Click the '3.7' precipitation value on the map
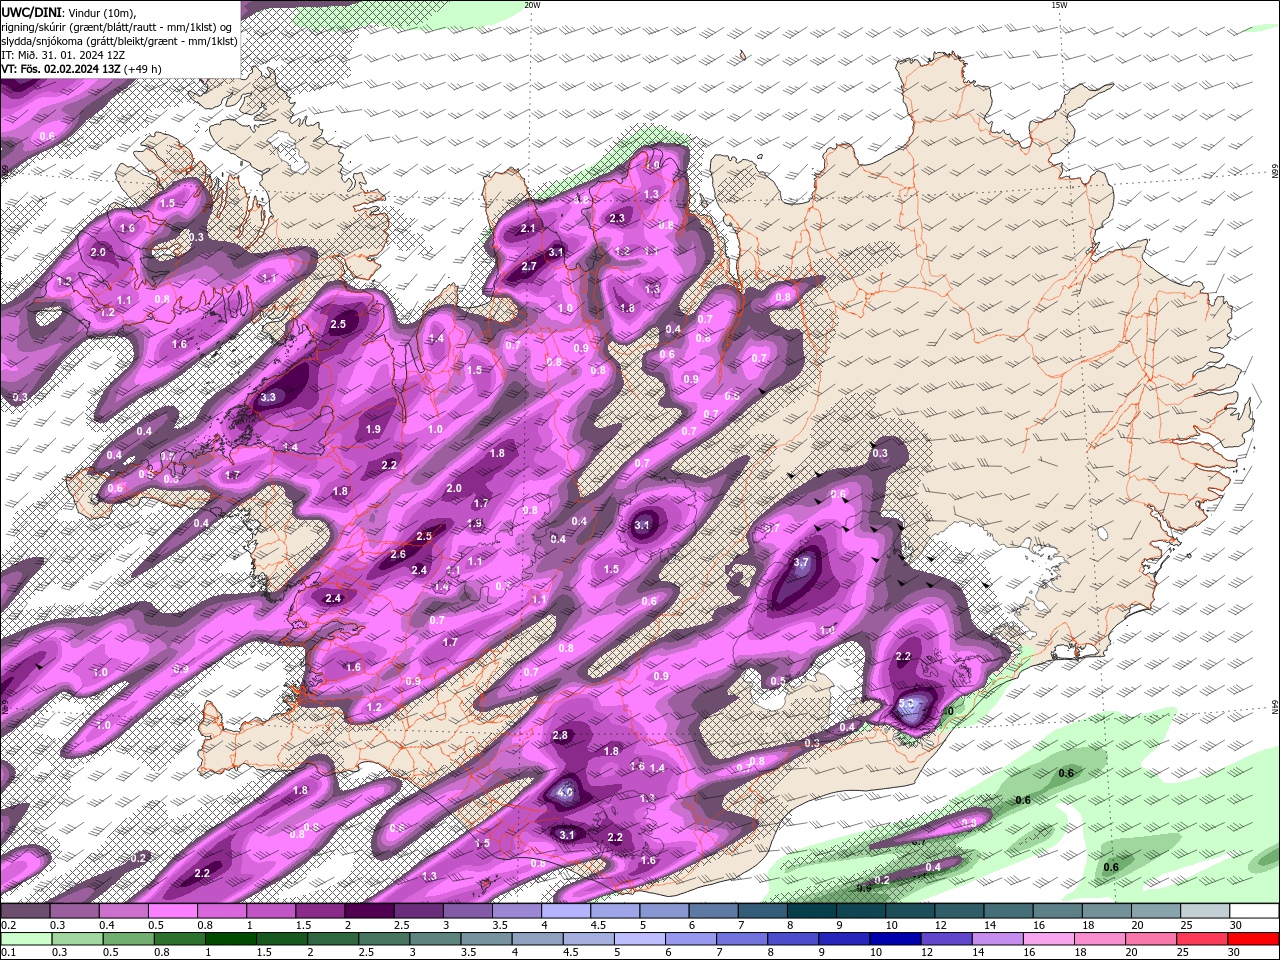The image size is (1280, 960). (801, 563)
